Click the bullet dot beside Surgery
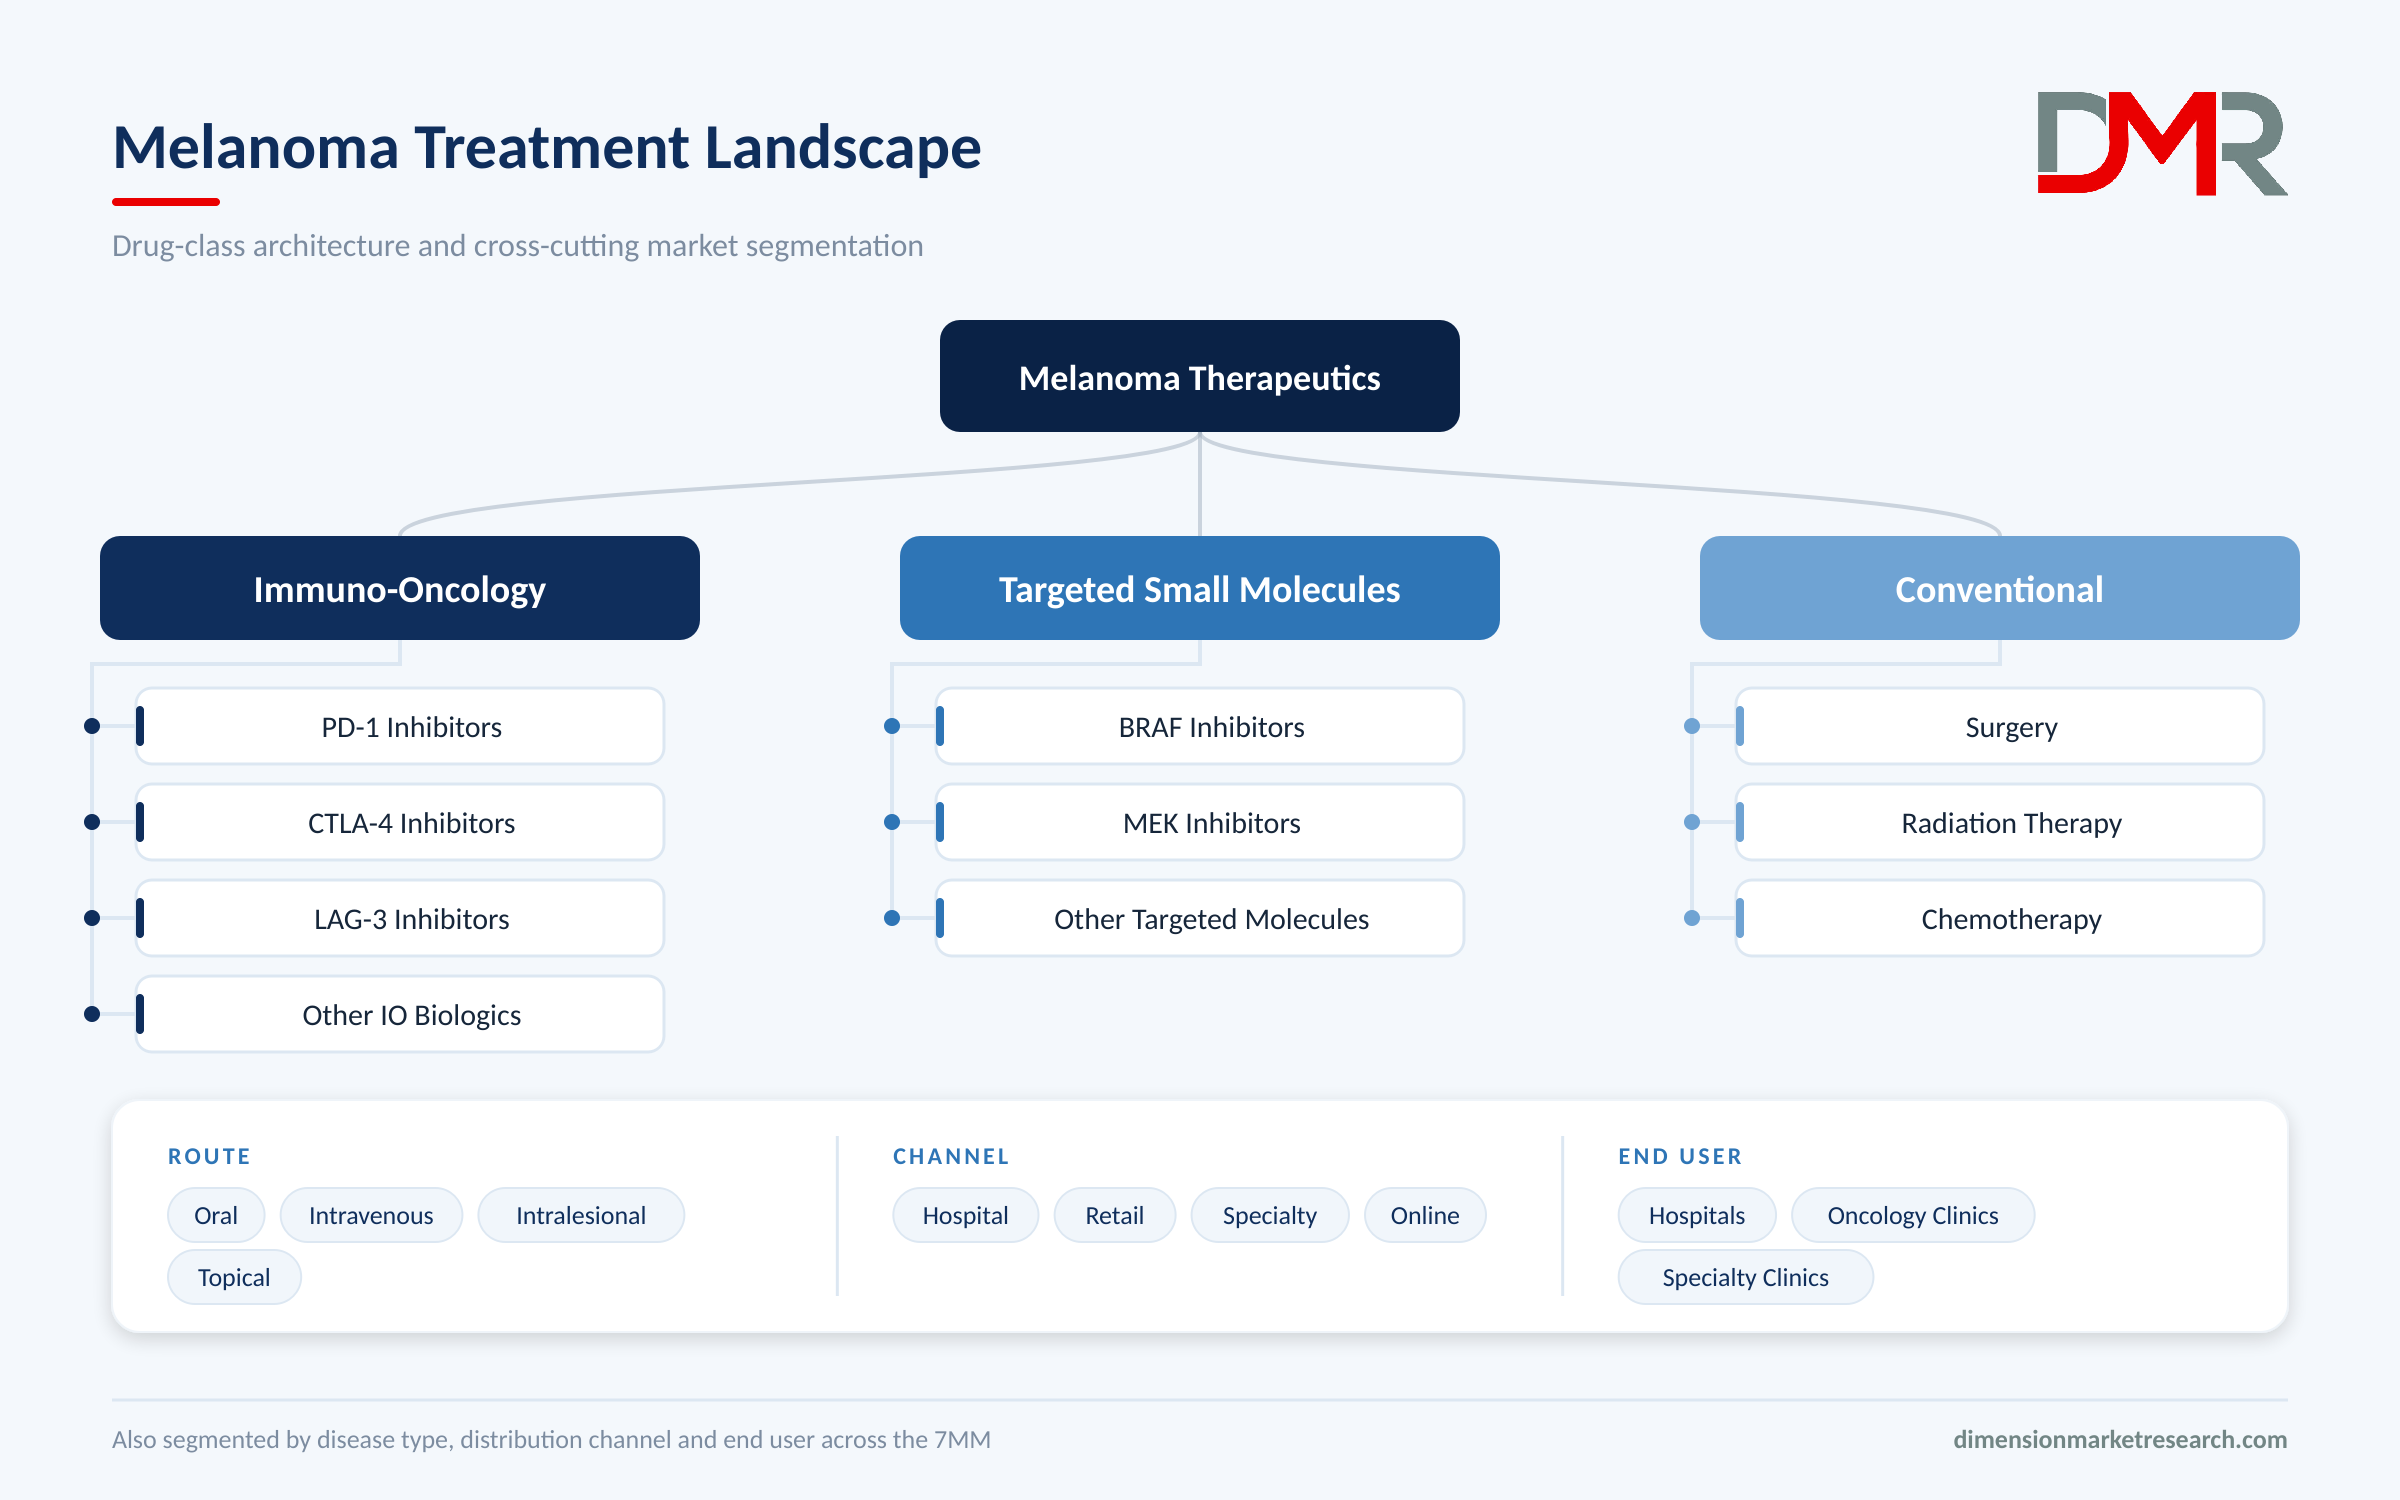Screen dimensions: 2400x1500 pos(1692,726)
